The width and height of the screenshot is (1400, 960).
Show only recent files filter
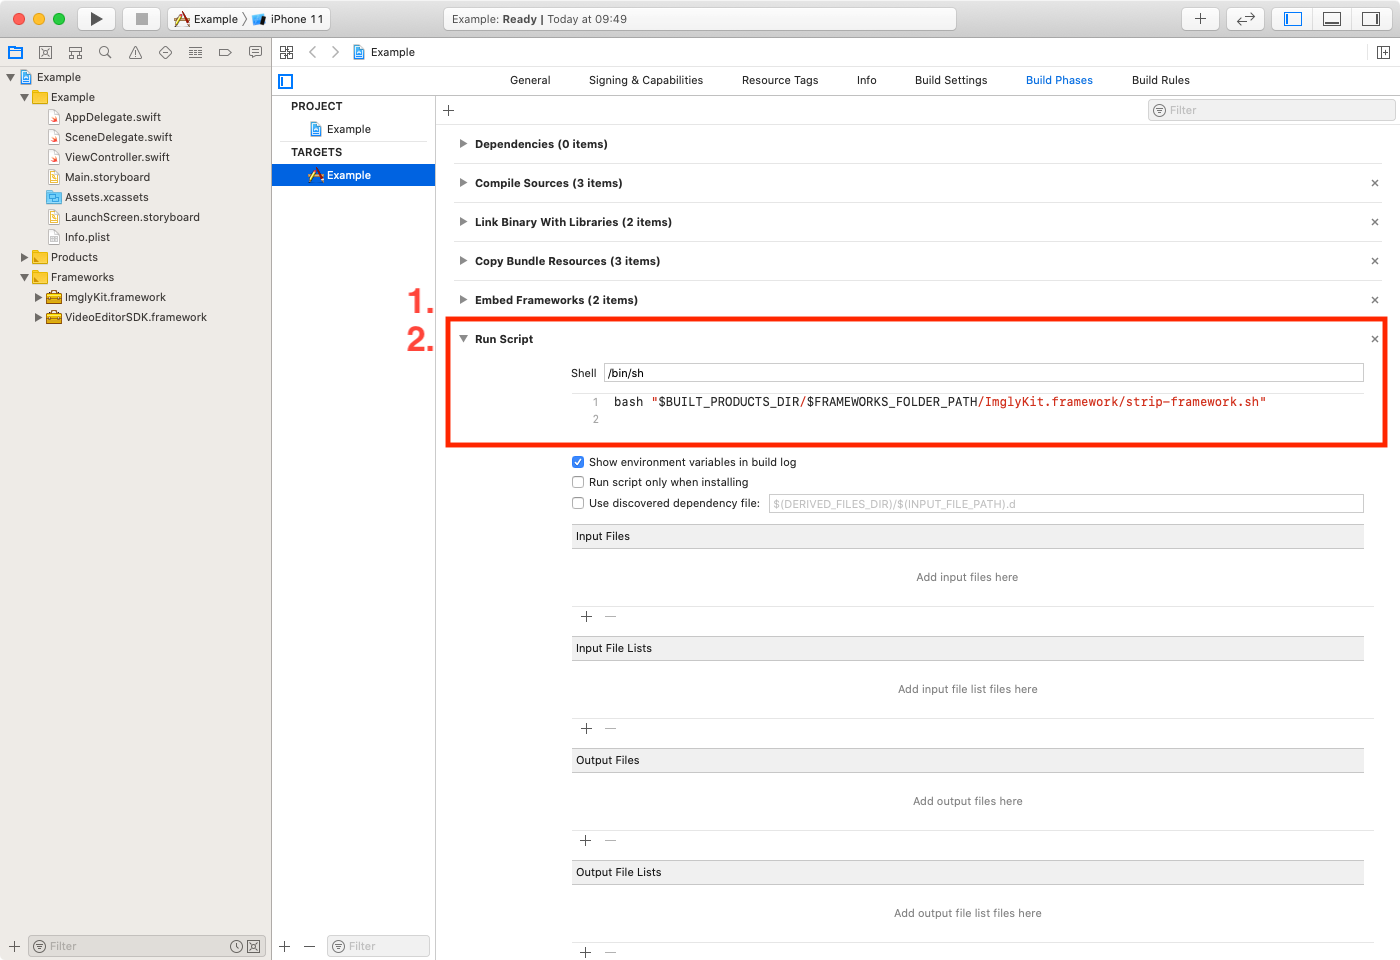coord(236,946)
